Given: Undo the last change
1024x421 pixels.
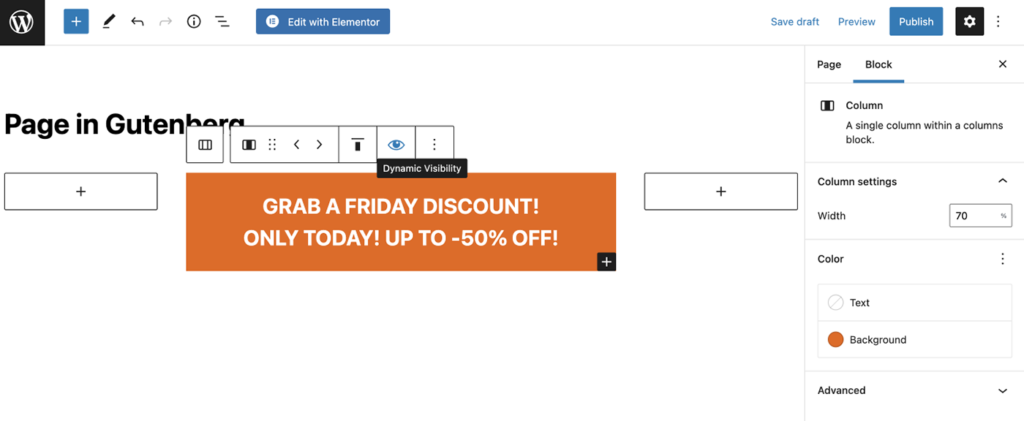Looking at the screenshot, I should [137, 22].
